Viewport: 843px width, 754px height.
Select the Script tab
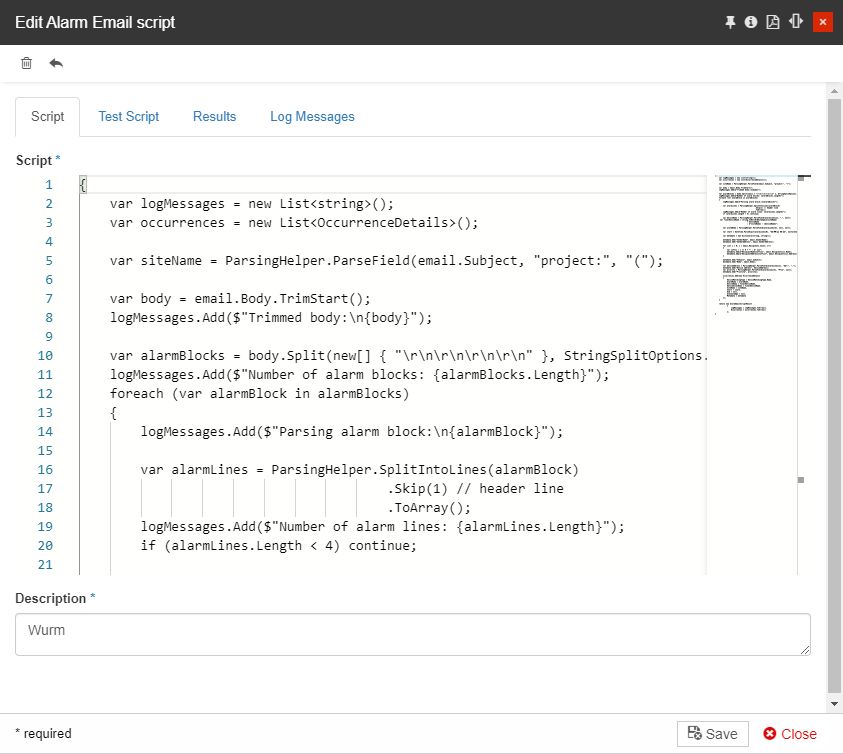pos(47,117)
